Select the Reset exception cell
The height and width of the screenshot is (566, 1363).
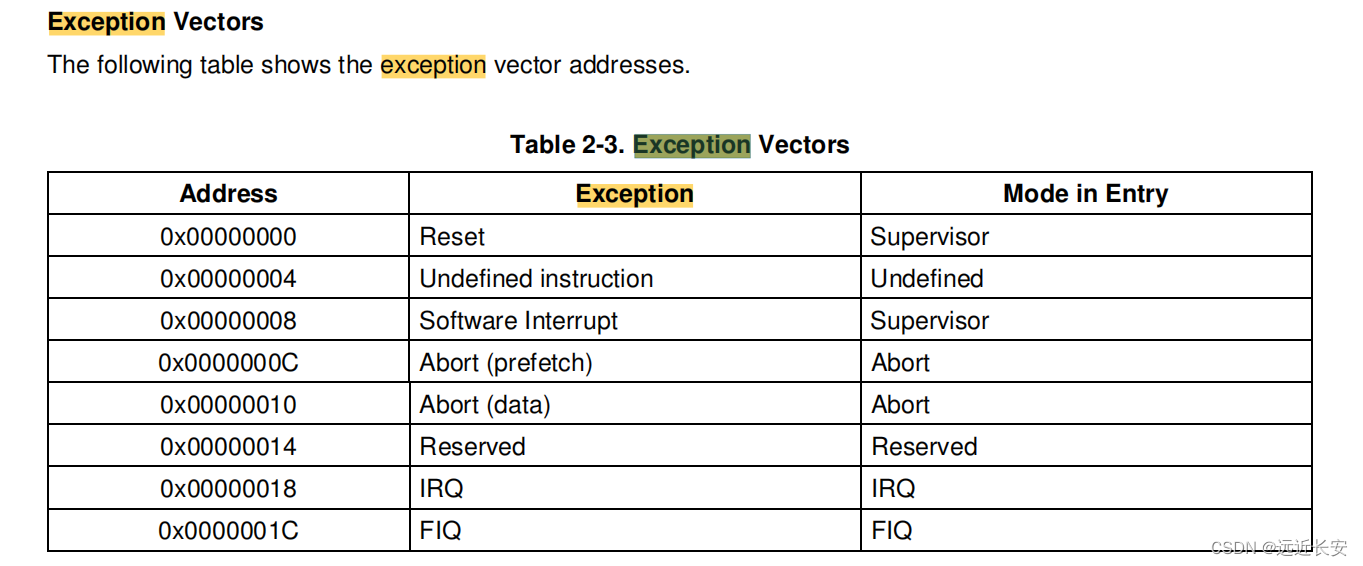(452, 237)
